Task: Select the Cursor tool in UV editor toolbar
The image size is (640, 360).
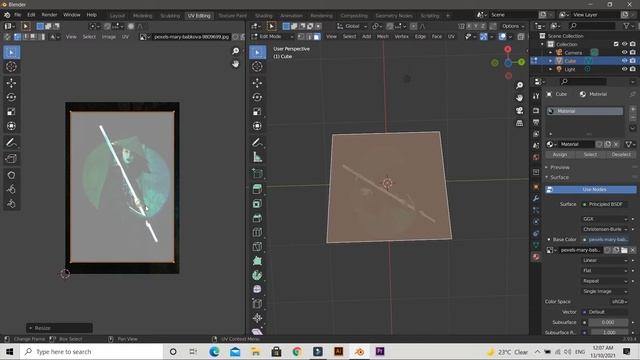Action: pyautogui.click(x=11, y=67)
